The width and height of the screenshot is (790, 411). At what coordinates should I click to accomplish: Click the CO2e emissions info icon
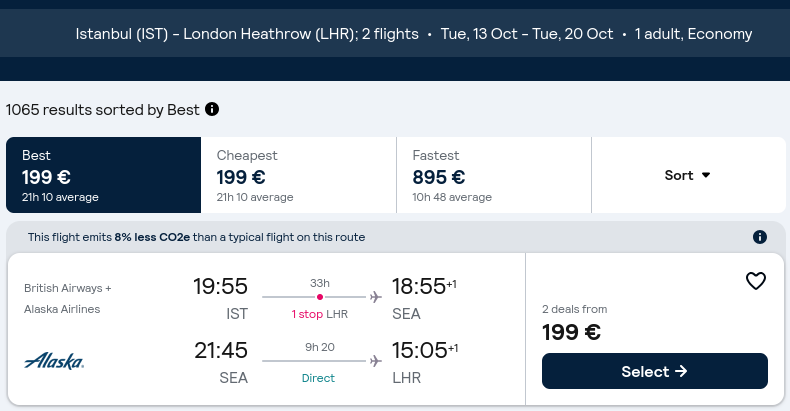(759, 237)
